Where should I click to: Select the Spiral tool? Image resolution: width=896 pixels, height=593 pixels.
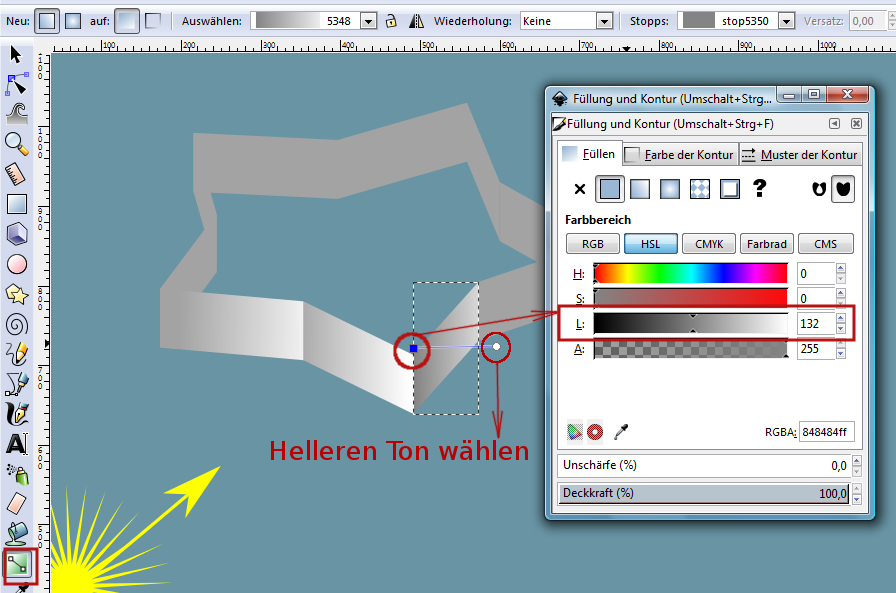[17, 324]
